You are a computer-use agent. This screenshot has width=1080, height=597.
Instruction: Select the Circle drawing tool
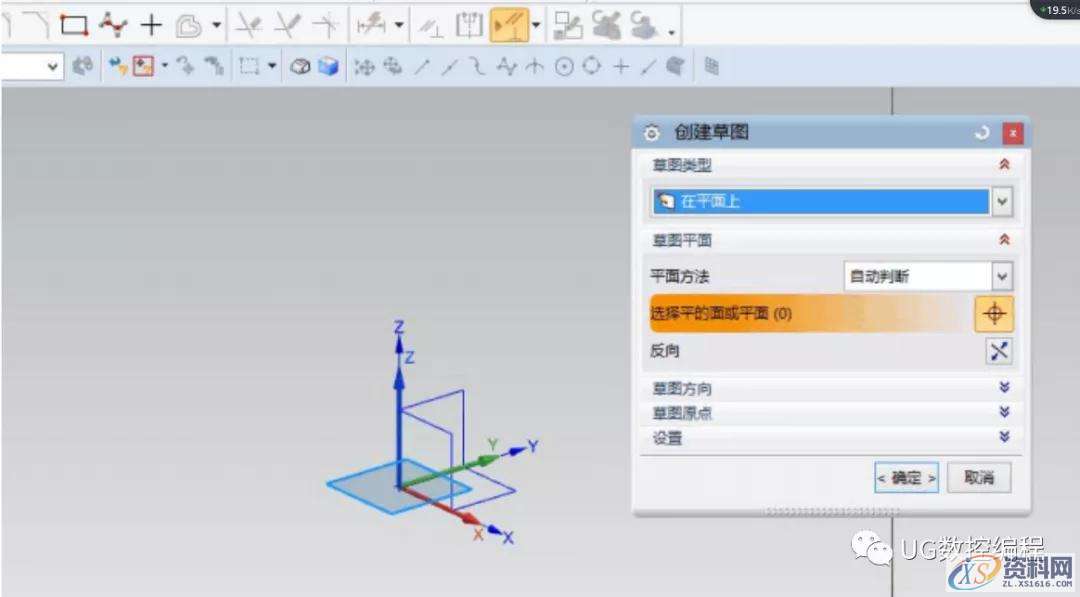[x=565, y=66]
